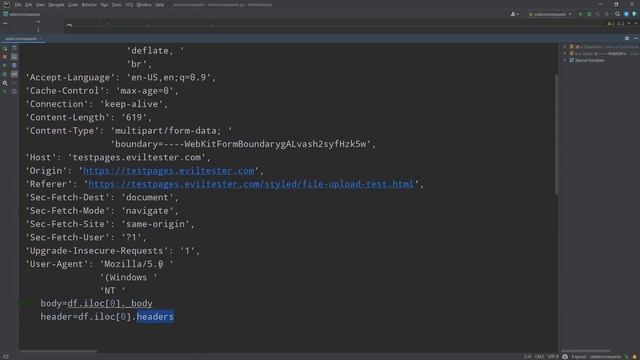Viewport: 640px width, 360px height.
Task: Open the Run menu
Action: click(x=104, y=5)
